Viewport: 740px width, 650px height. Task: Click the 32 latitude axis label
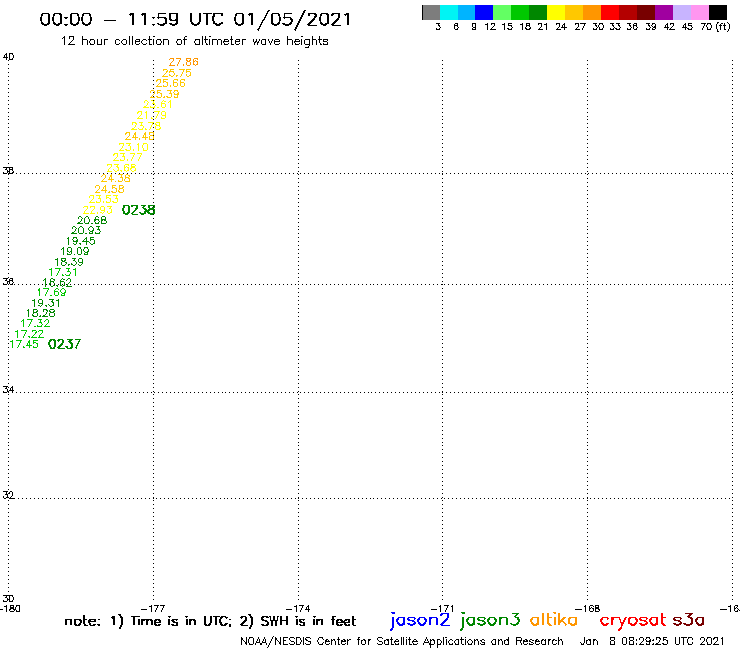(8, 495)
